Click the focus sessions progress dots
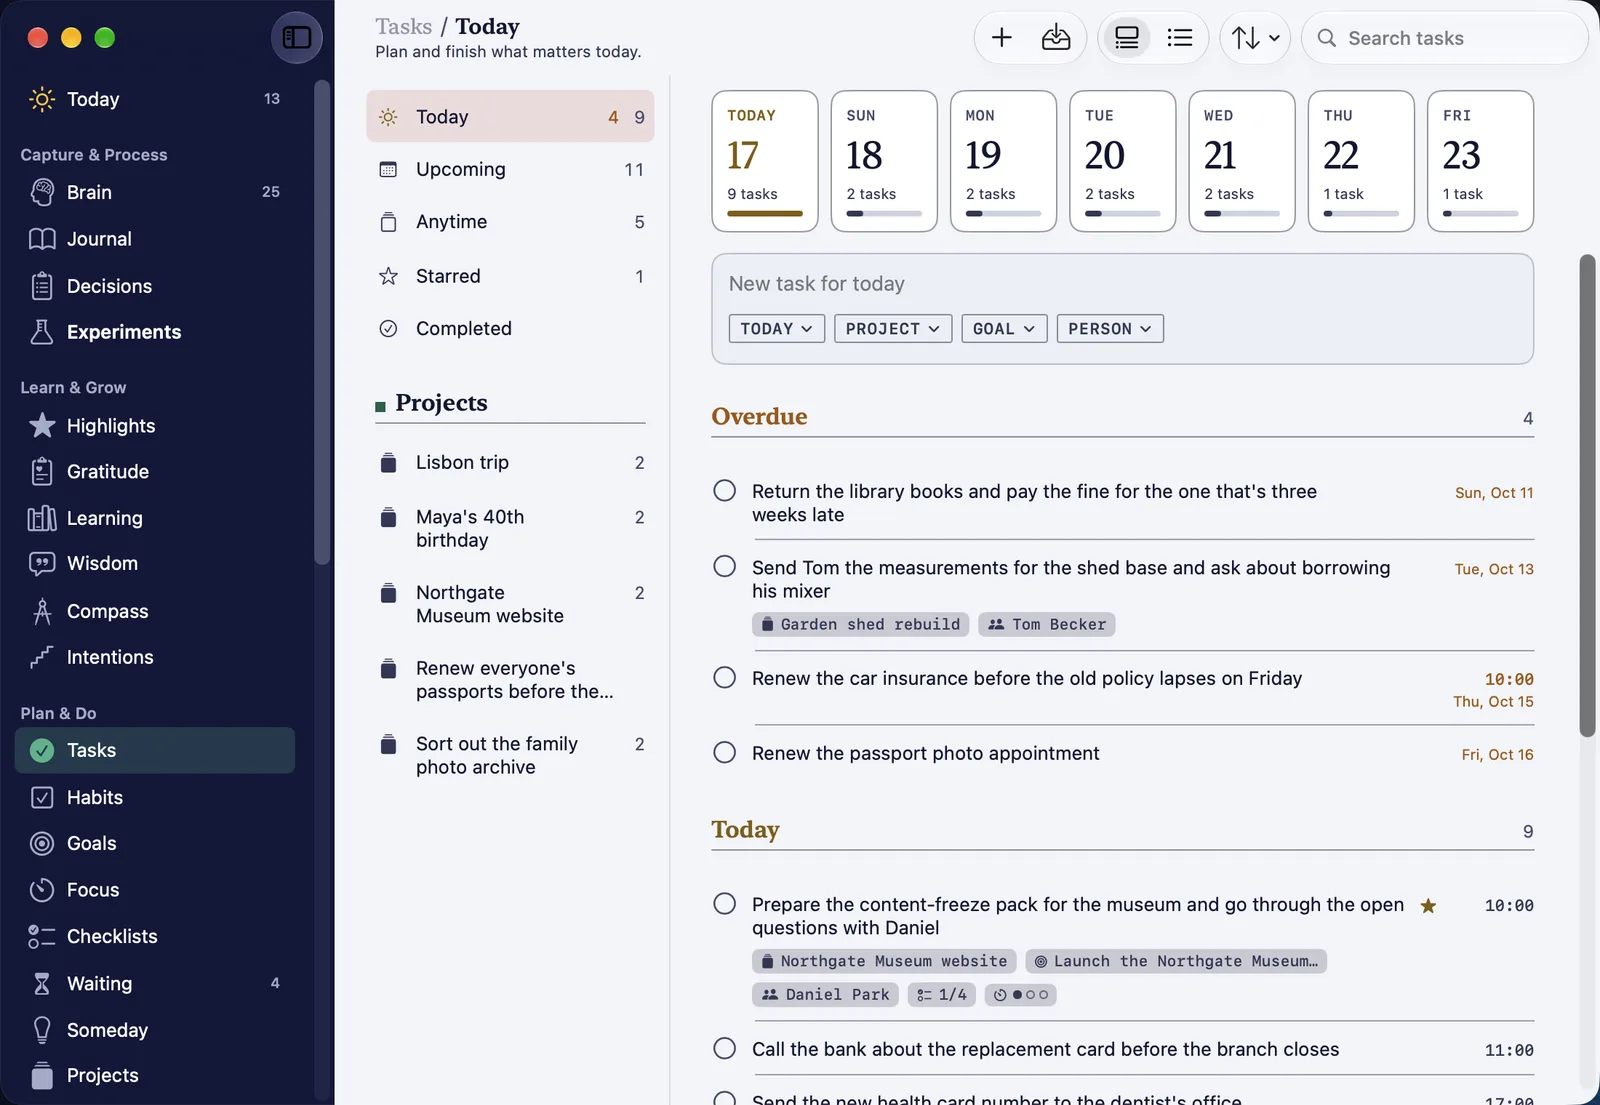Image resolution: width=1600 pixels, height=1105 pixels. click(1020, 995)
